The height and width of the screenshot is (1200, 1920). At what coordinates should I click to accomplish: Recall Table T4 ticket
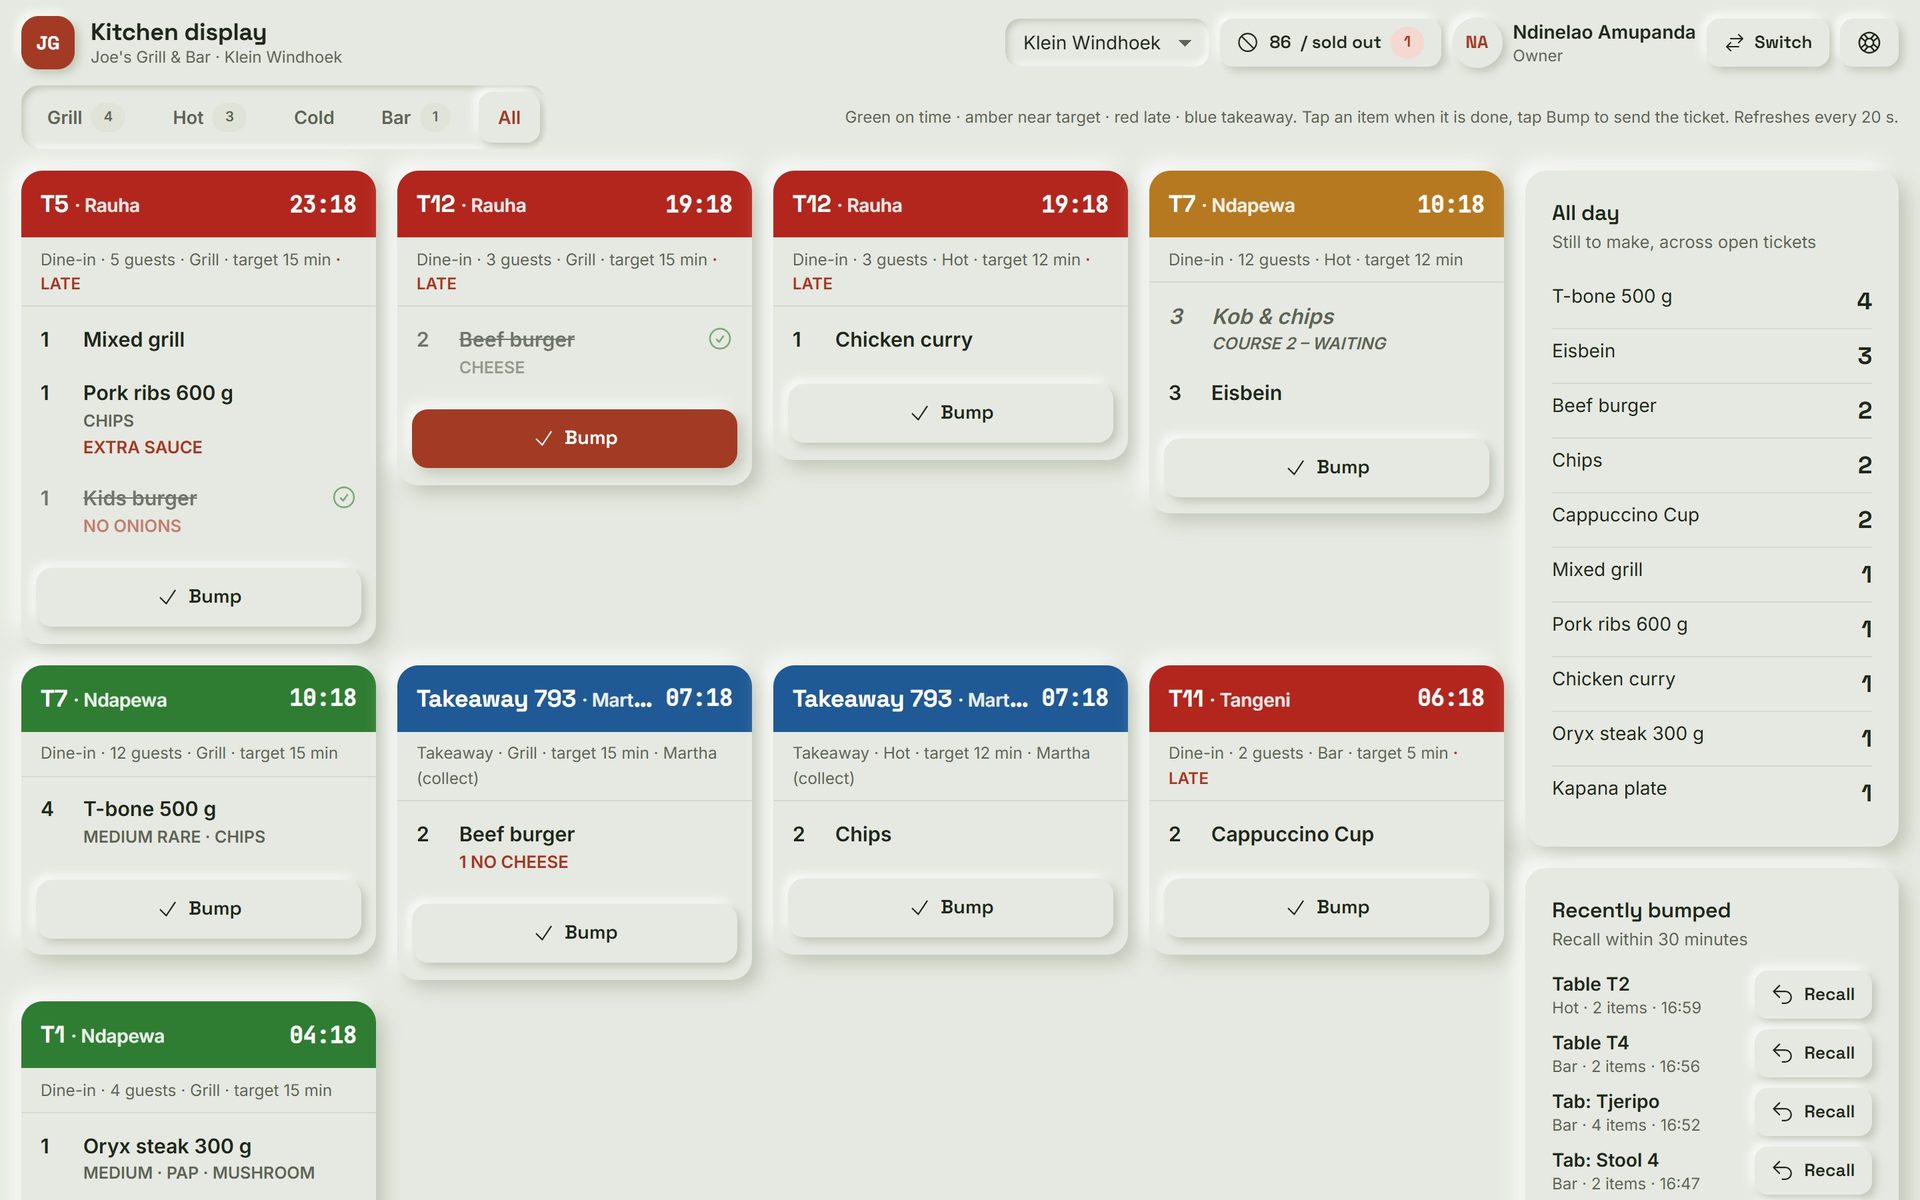tap(1813, 1053)
